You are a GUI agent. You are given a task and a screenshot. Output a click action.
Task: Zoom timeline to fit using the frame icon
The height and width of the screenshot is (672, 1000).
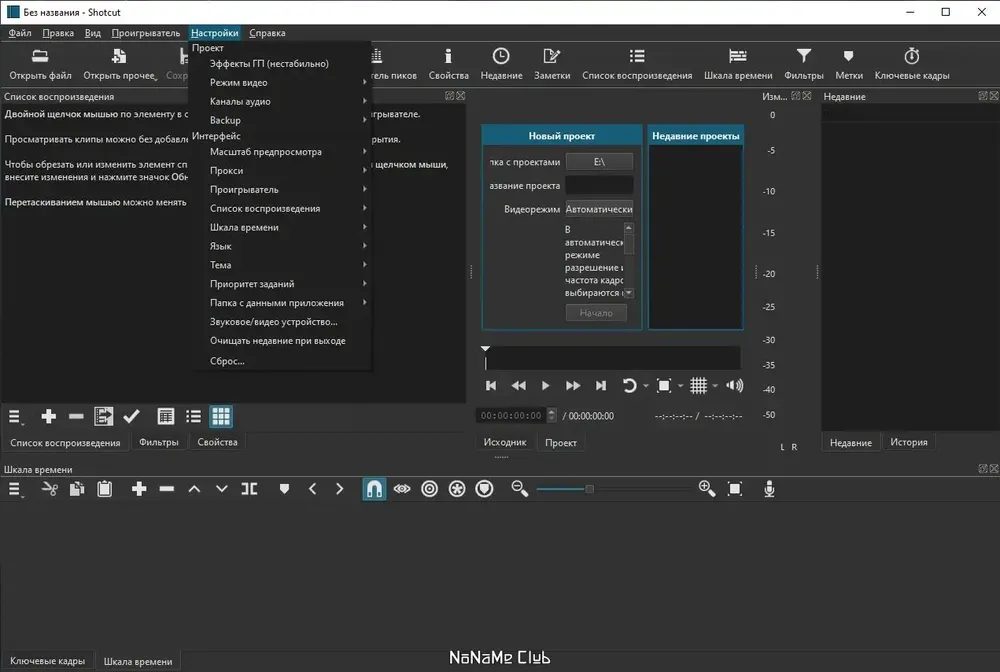point(735,489)
